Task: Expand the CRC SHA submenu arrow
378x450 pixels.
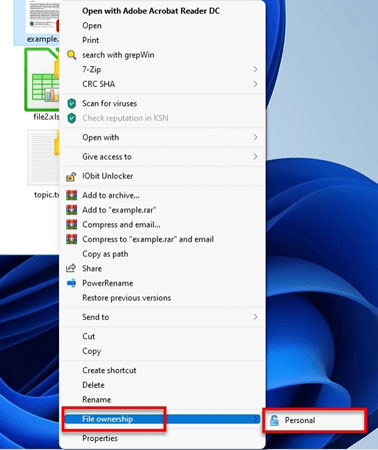Action: coord(255,84)
